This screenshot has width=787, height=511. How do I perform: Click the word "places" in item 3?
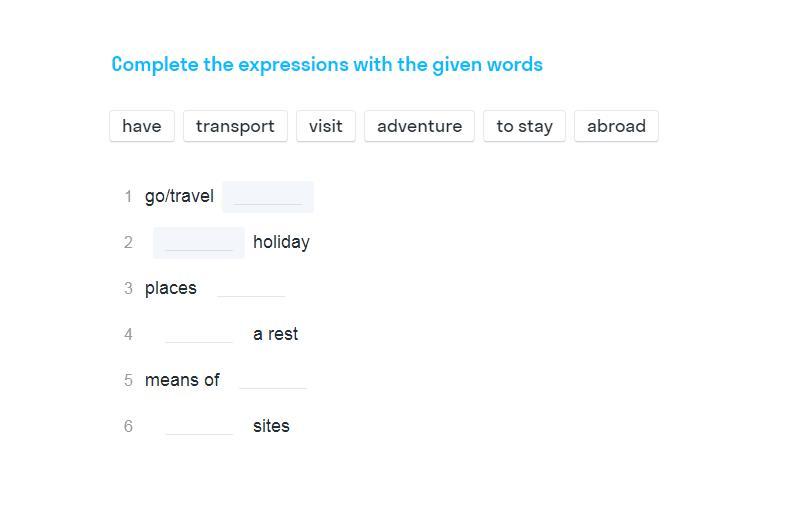171,288
